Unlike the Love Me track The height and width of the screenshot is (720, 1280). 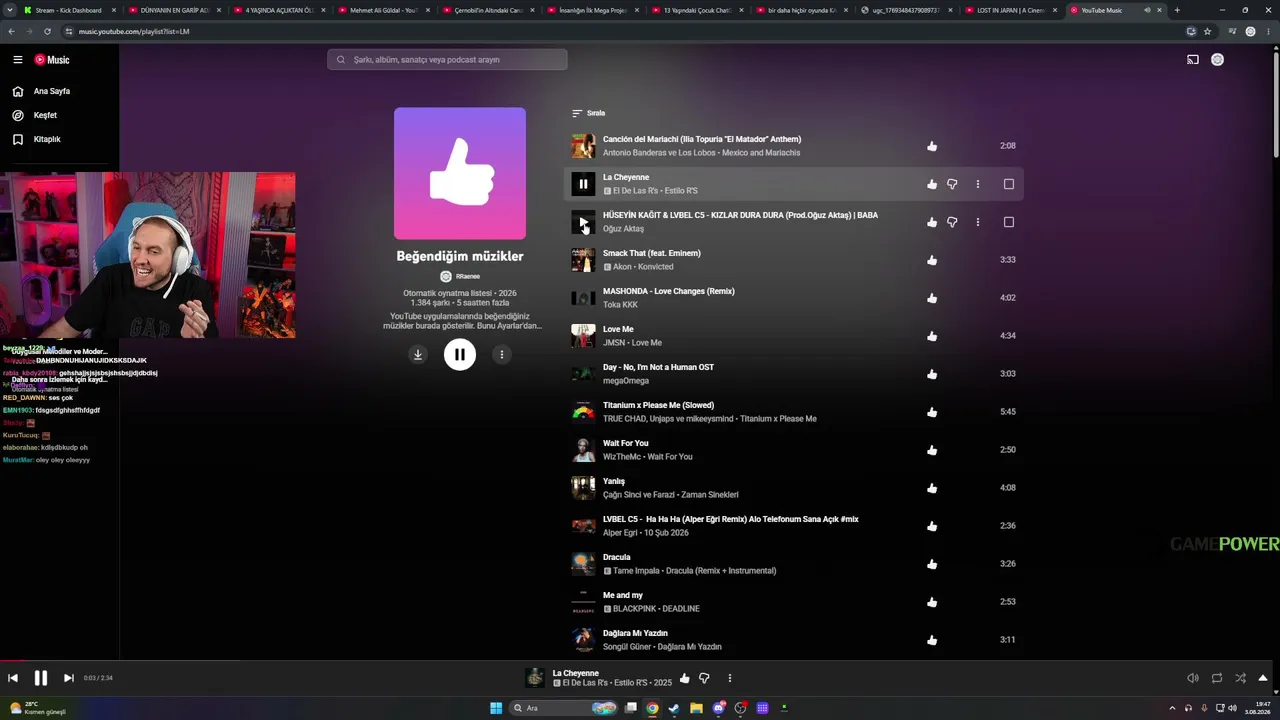tap(932, 336)
